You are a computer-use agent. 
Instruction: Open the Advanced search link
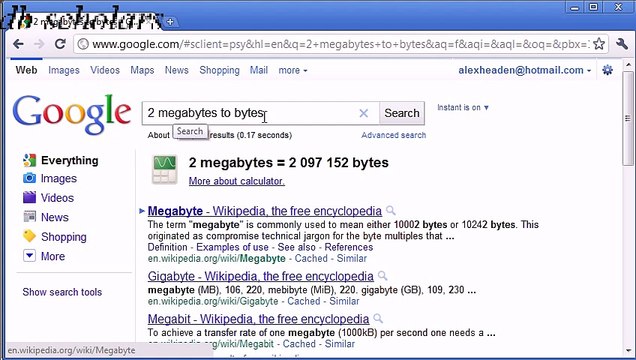click(393, 135)
